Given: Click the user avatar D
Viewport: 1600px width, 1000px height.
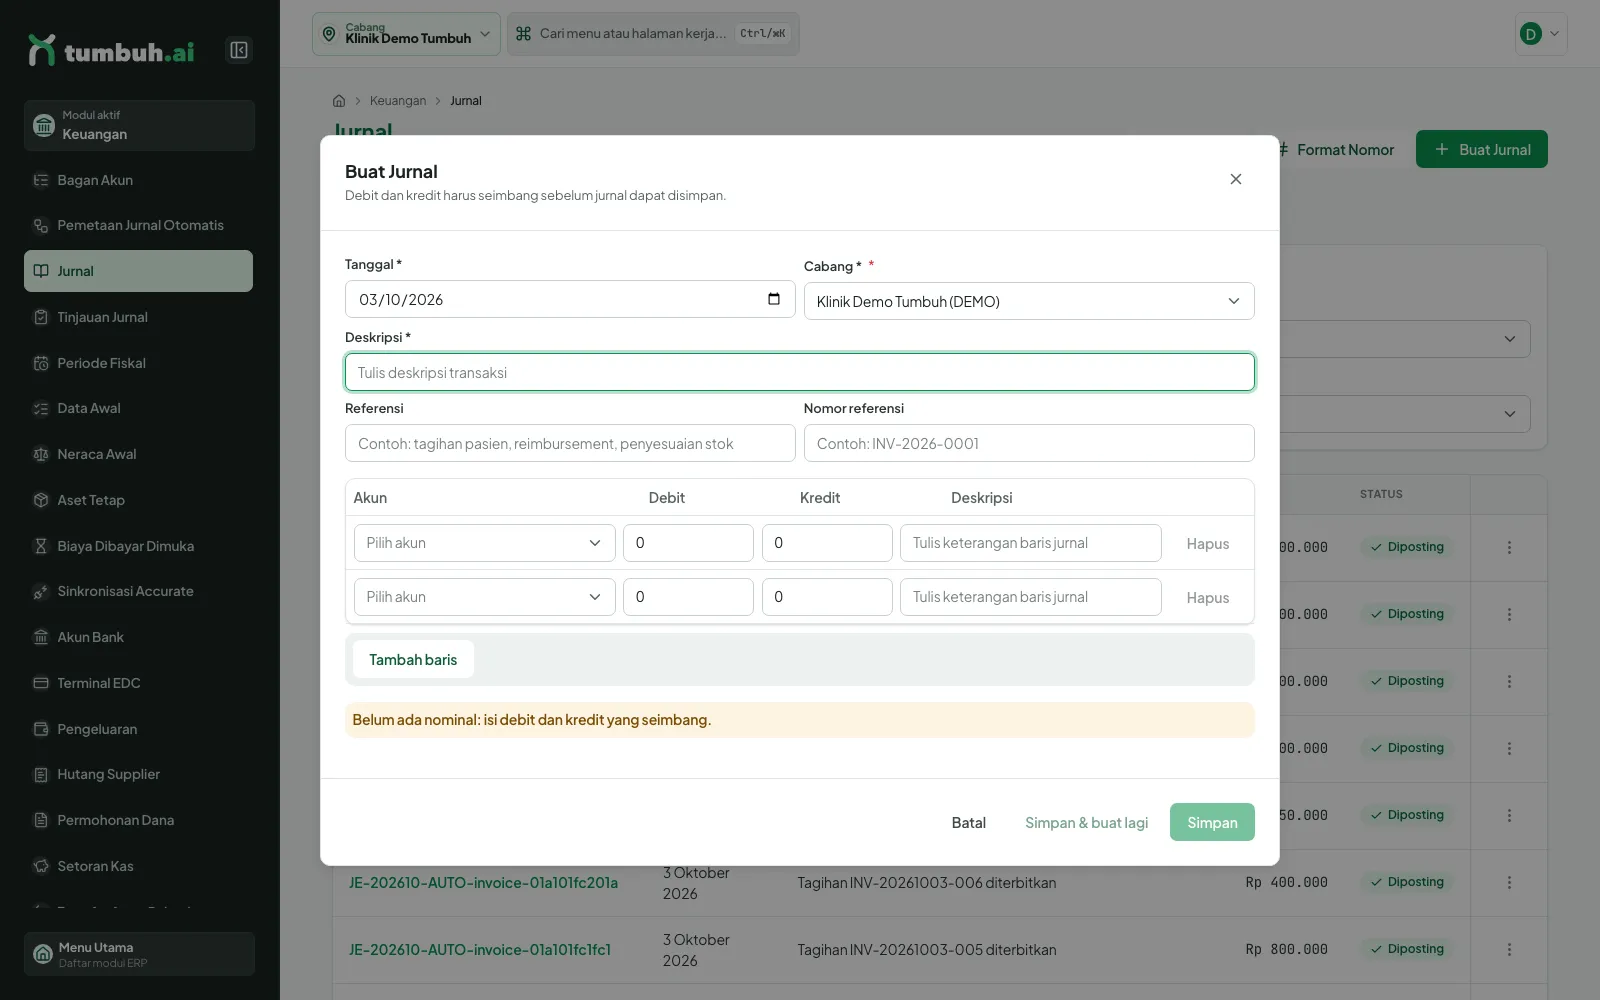Looking at the screenshot, I should [x=1530, y=34].
